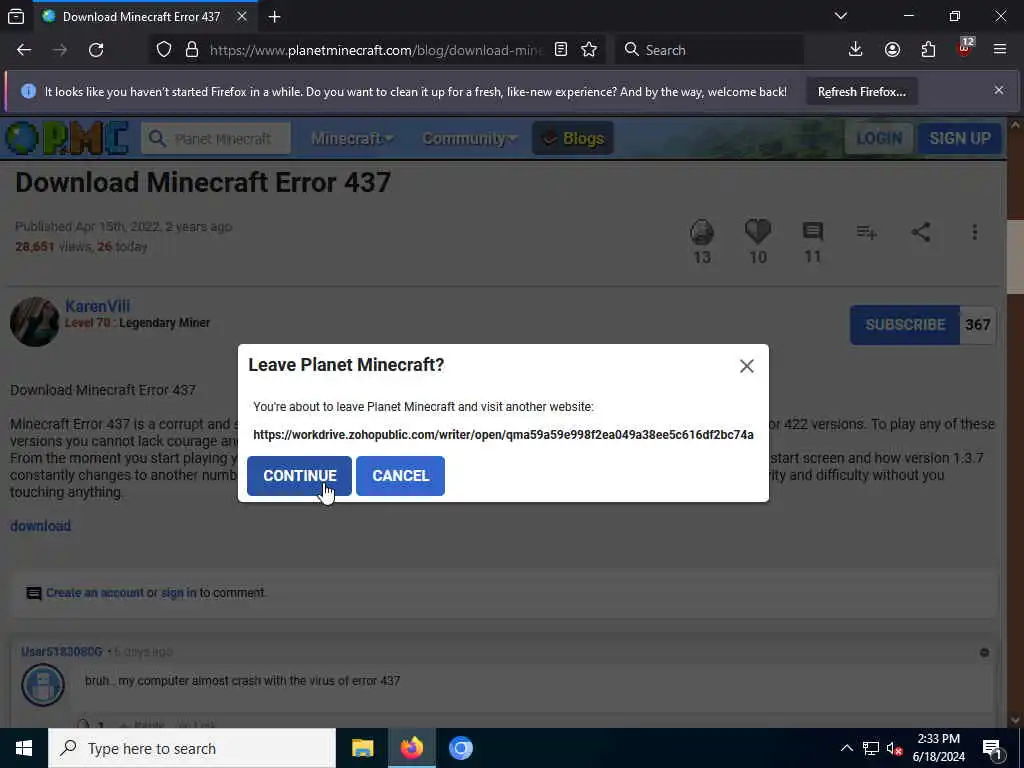Open File Explorer from taskbar

coord(362,748)
